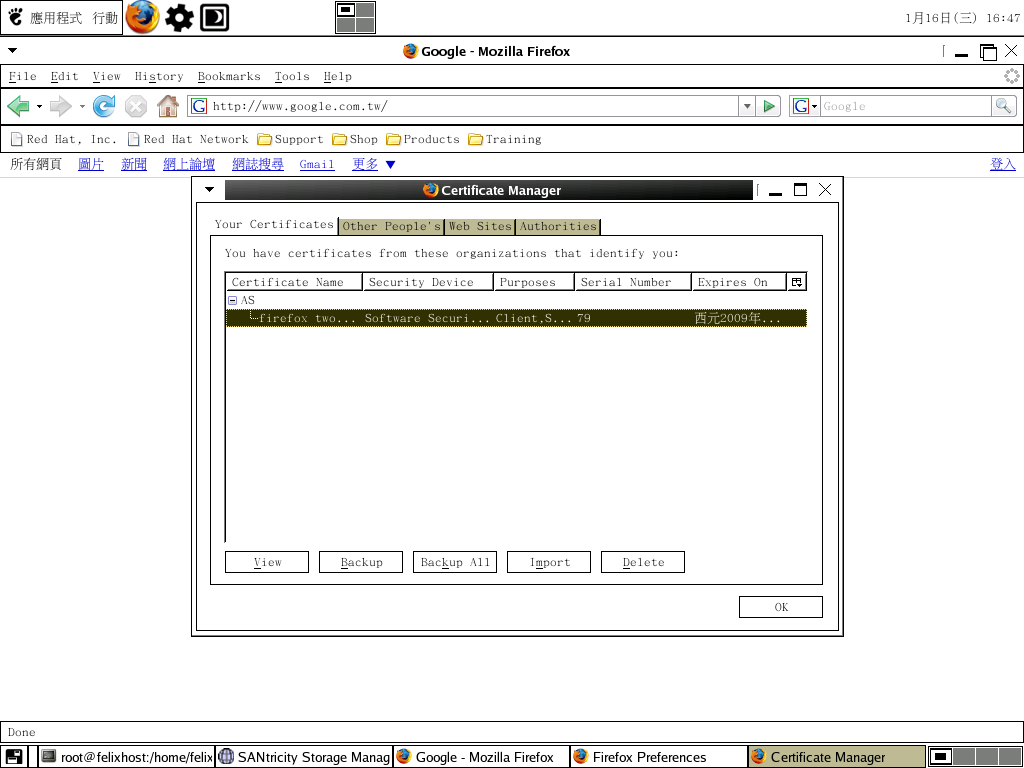Open the History menu
The height and width of the screenshot is (768, 1024).
coord(159,76)
